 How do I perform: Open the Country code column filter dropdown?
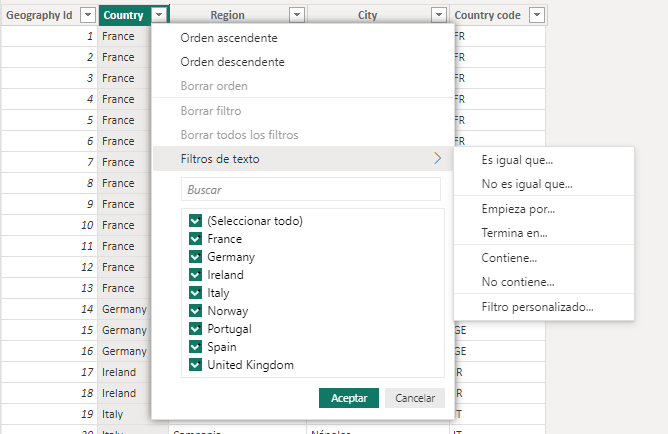click(x=537, y=15)
